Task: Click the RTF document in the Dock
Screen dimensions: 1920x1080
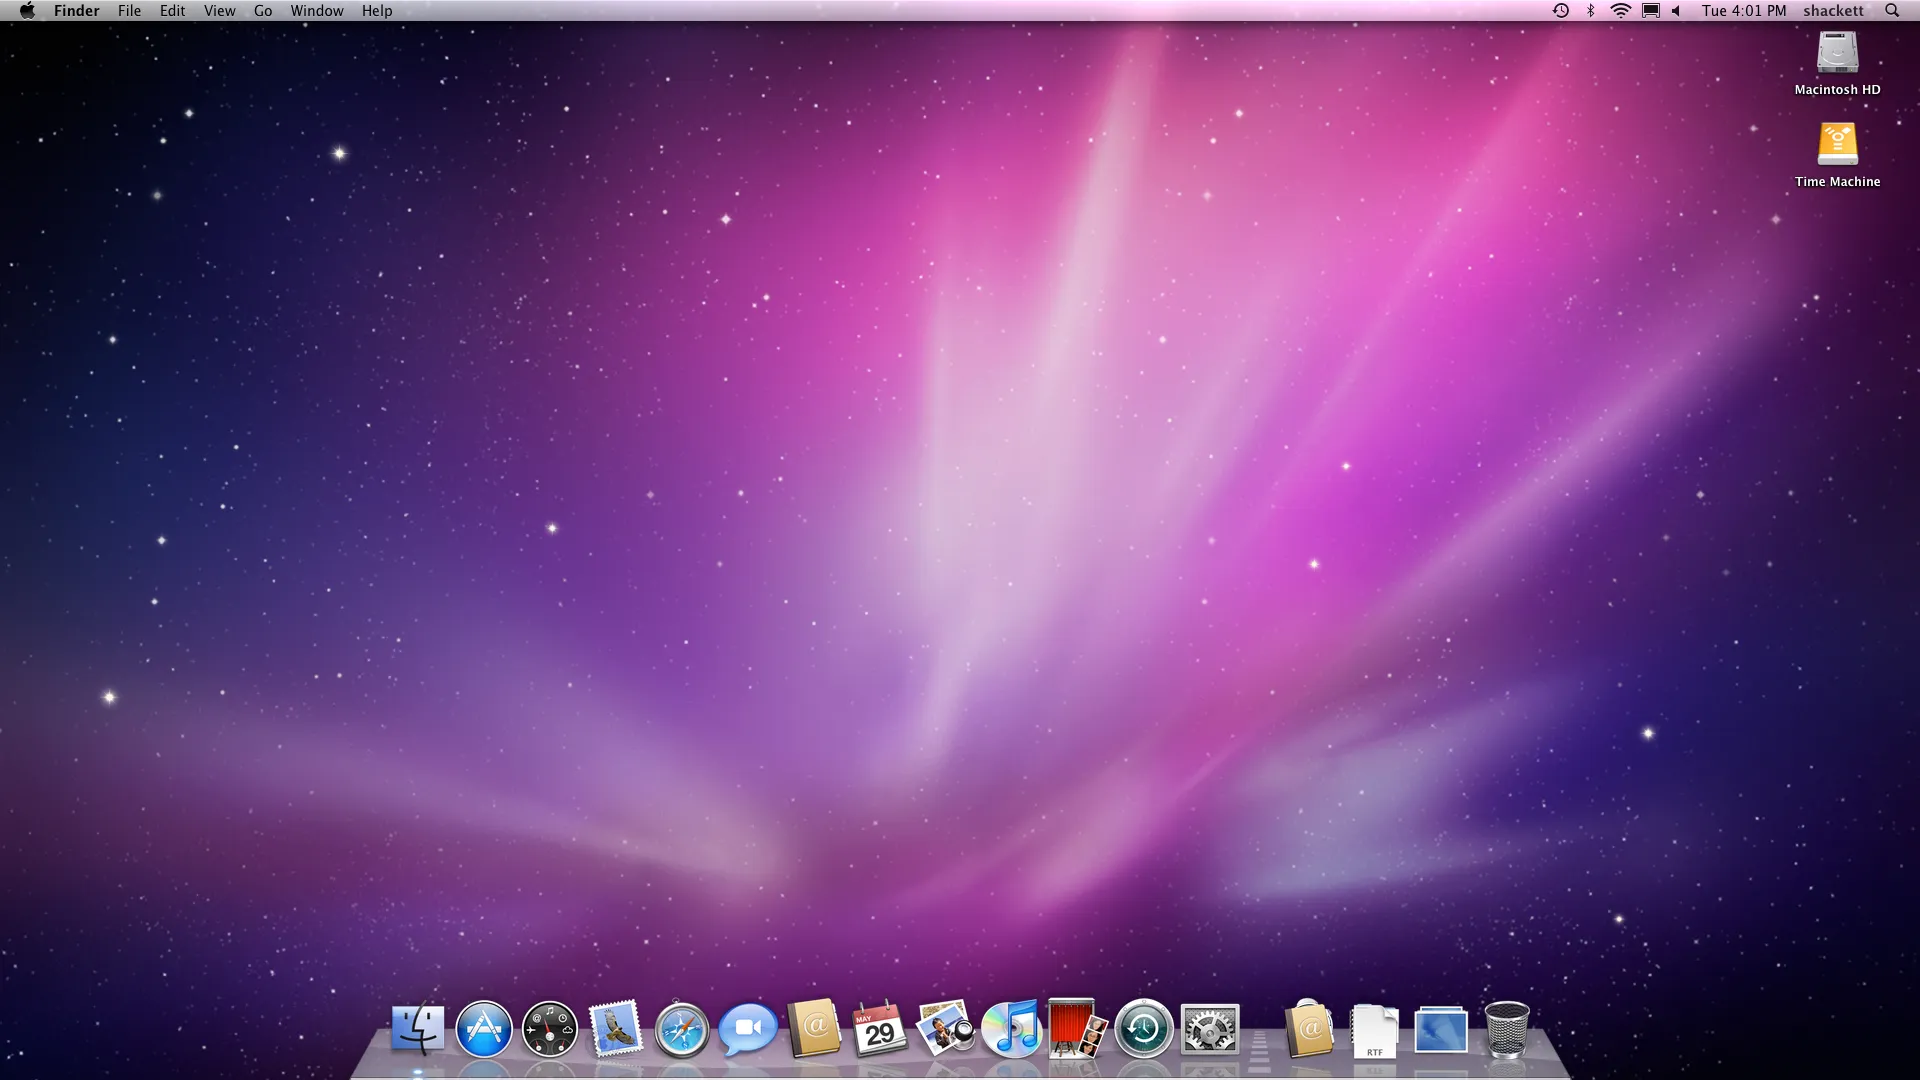Action: [x=1375, y=1029]
